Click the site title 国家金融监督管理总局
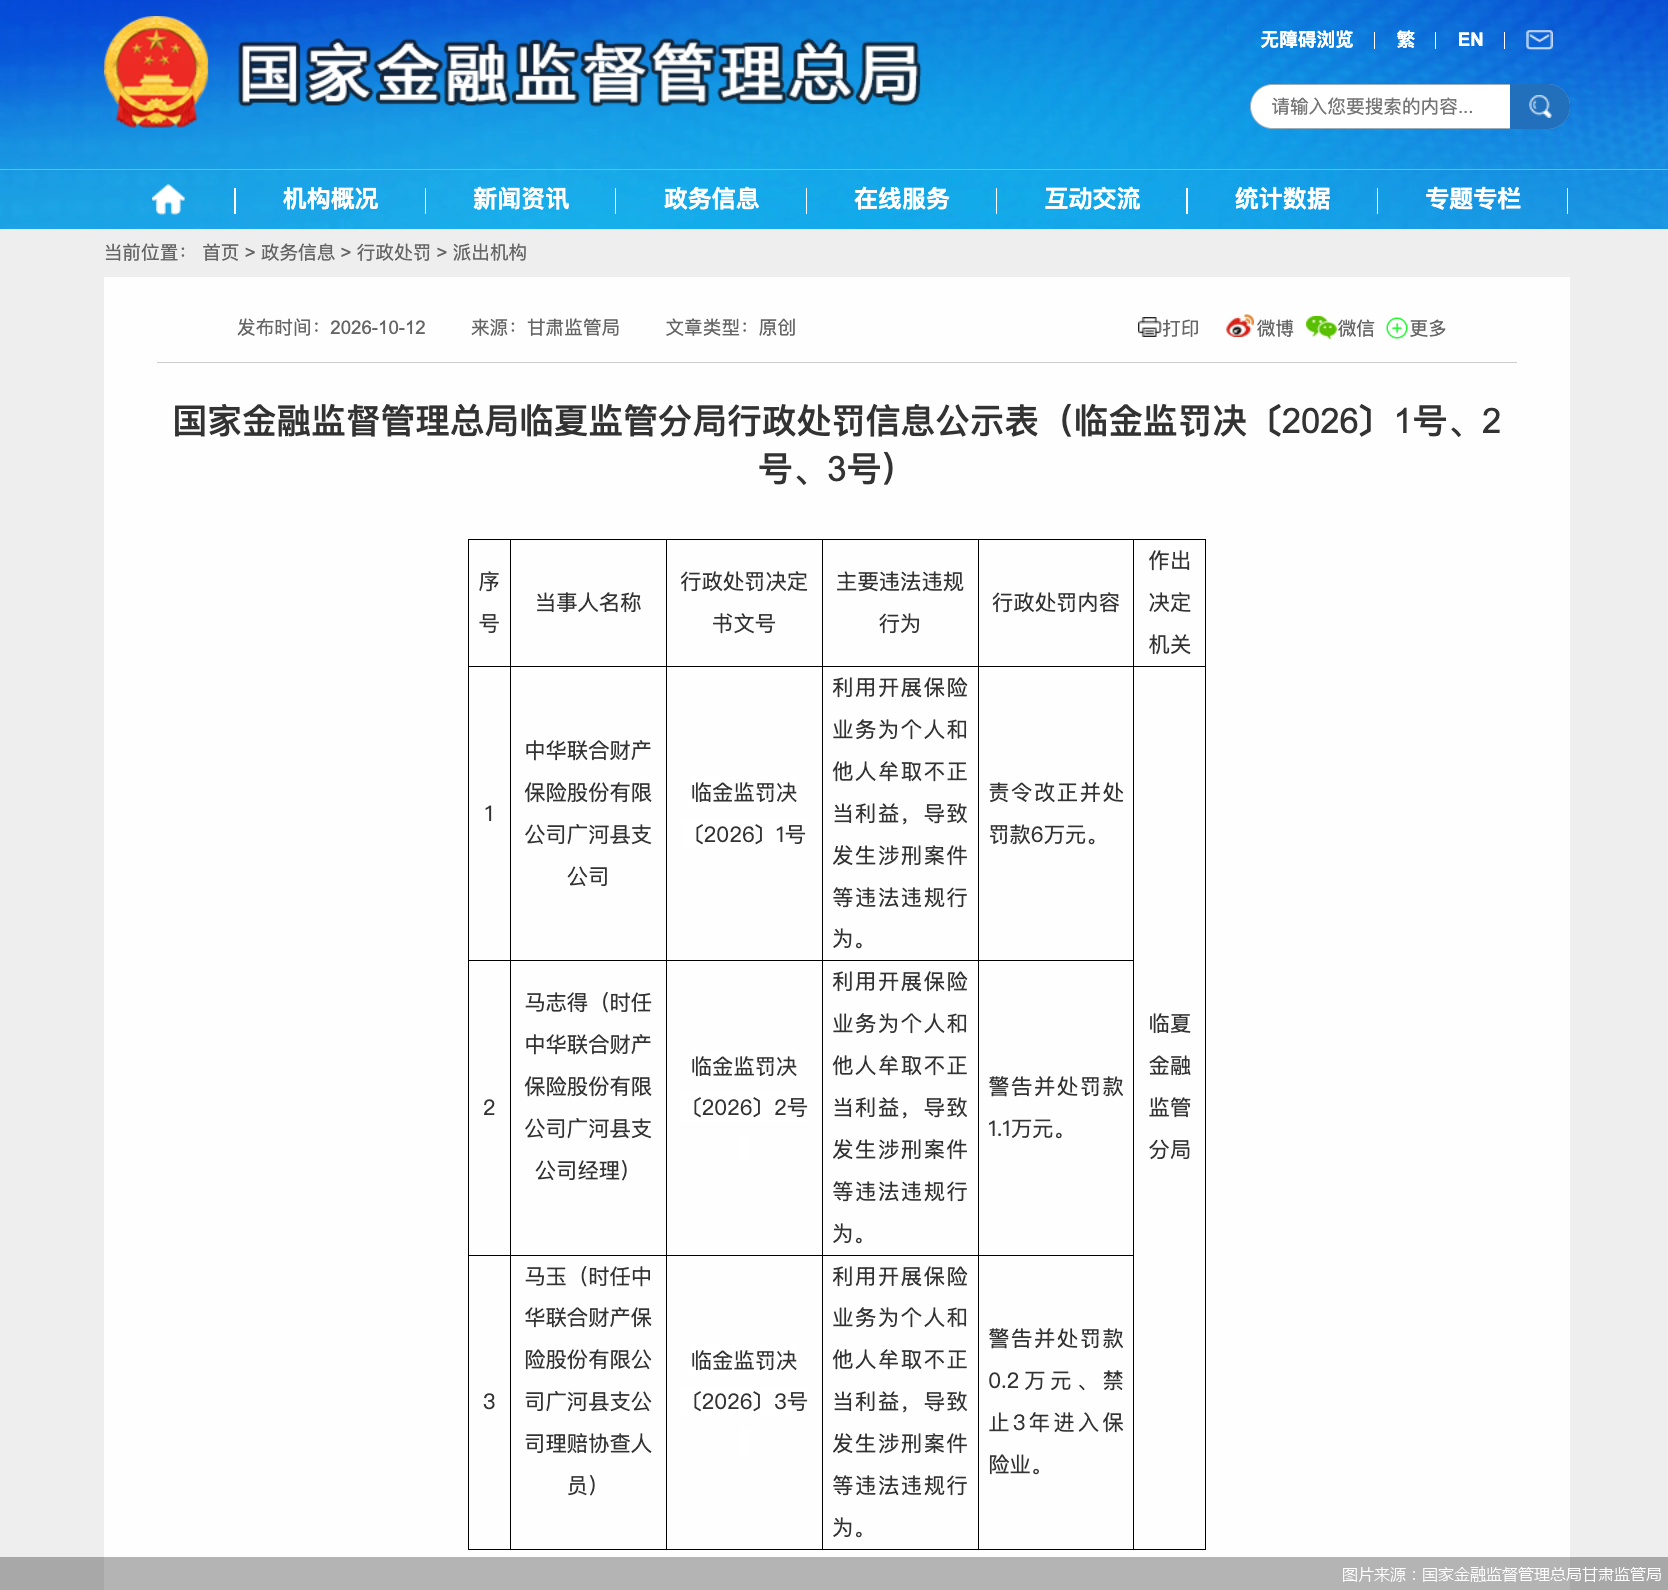Viewport: 1668px width, 1590px height. [x=580, y=73]
